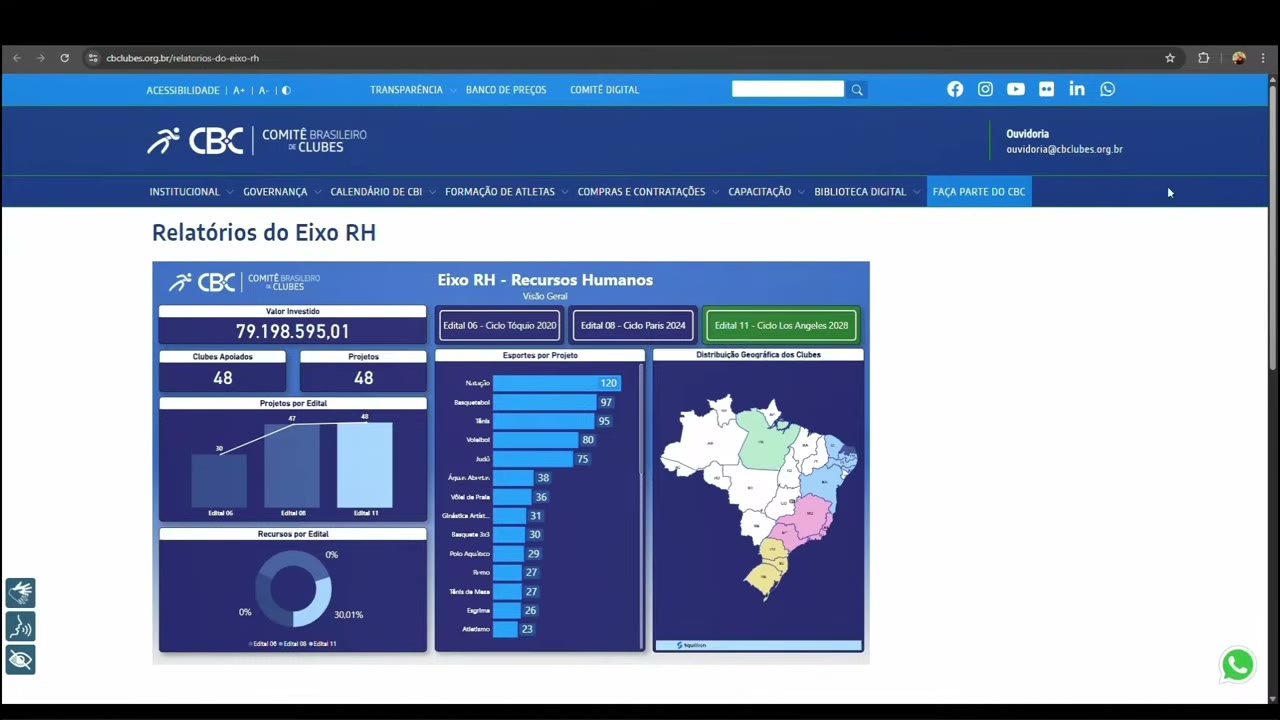Click the ouvidoria@cbclubes.org.br email link
The image size is (1280, 720).
pyautogui.click(x=1064, y=149)
